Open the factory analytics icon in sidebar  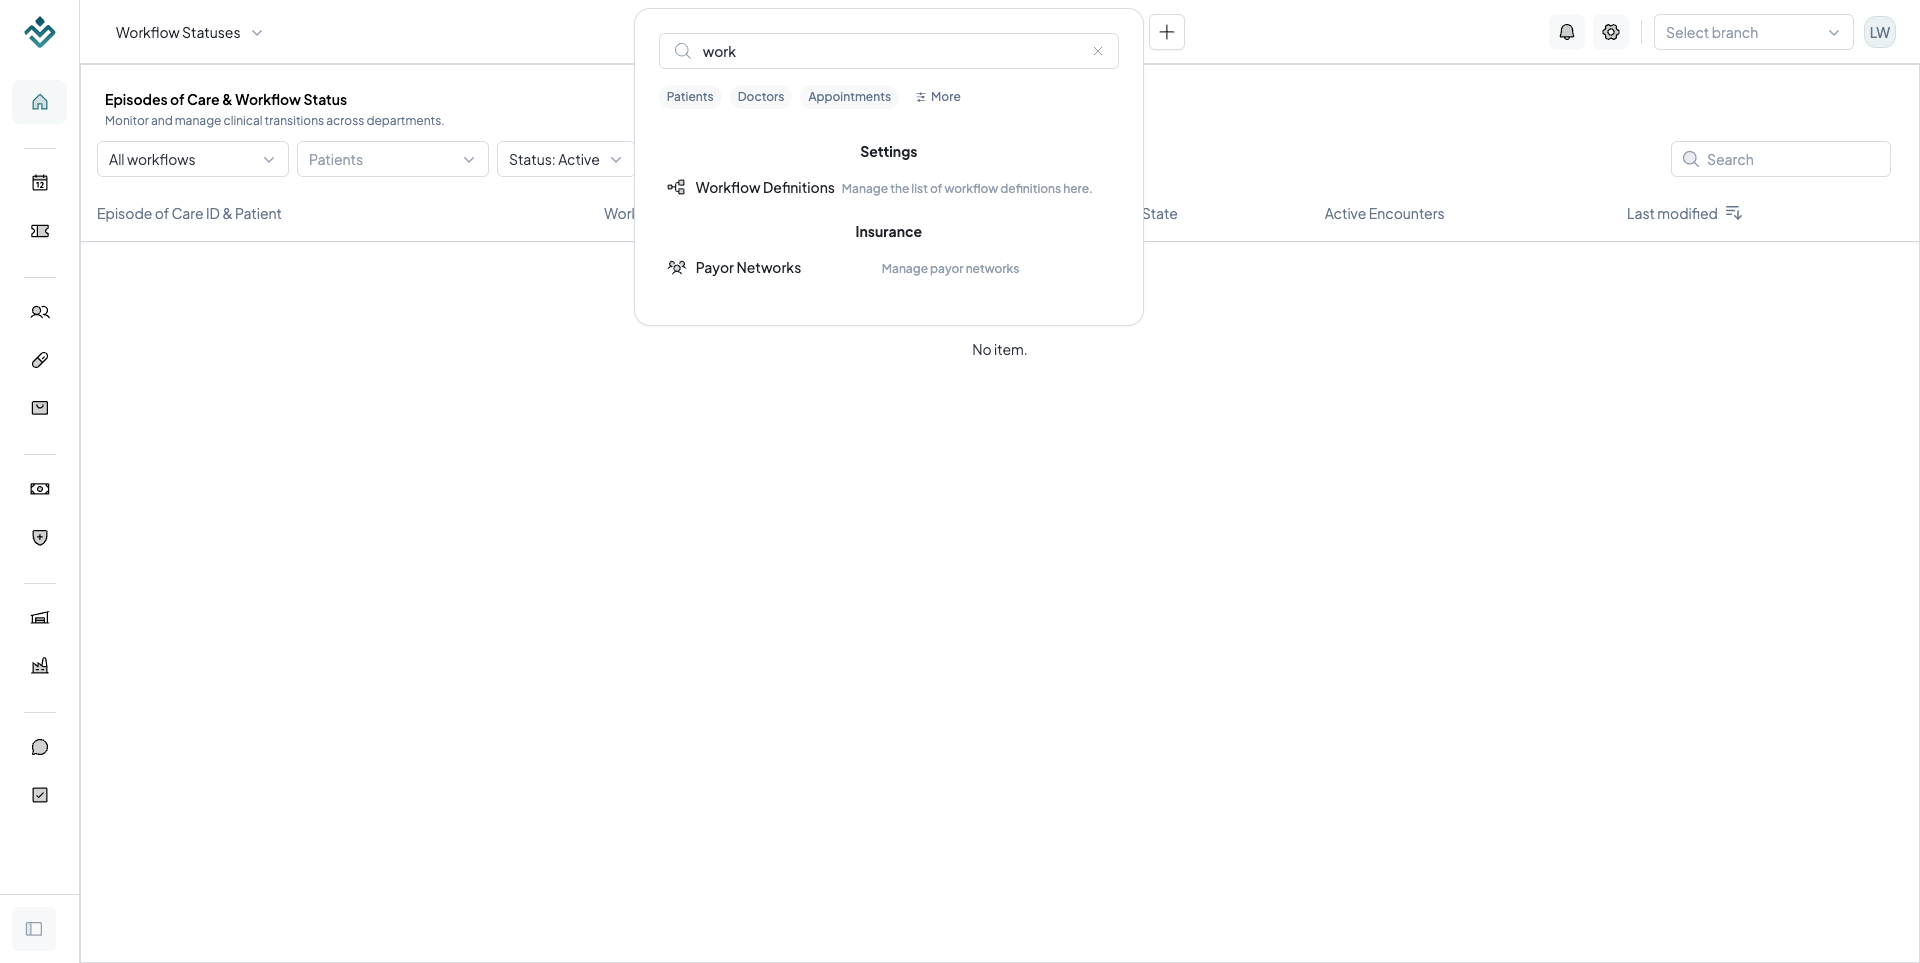[x=40, y=666]
